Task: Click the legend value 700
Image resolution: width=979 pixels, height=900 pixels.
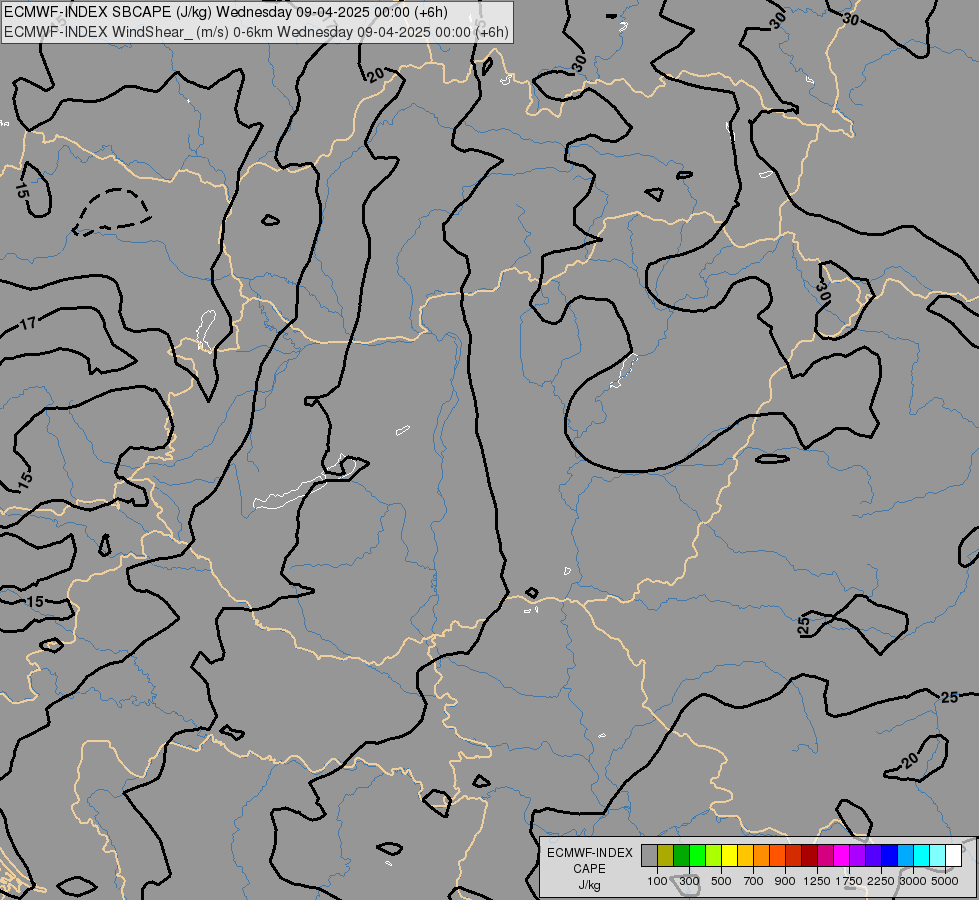Action: 754,881
